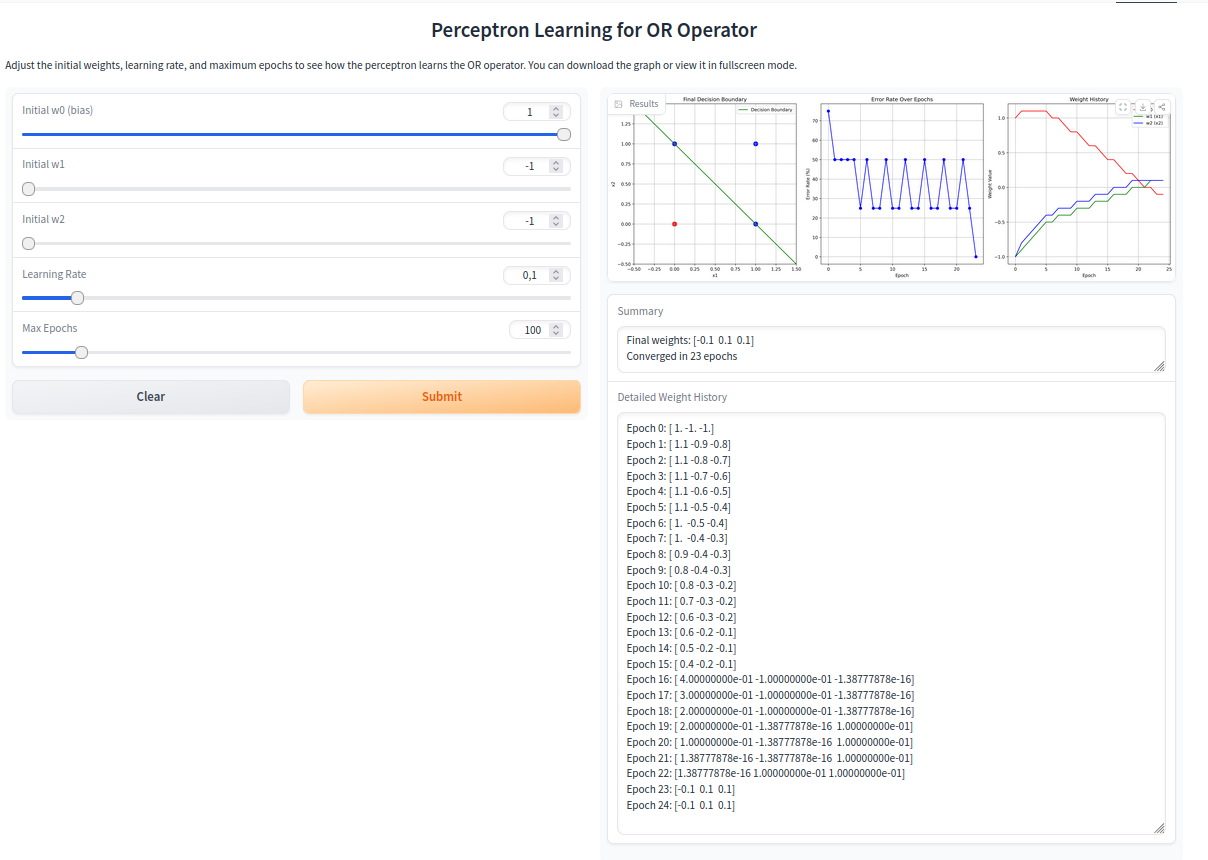Download the graph as an image

click(1141, 107)
